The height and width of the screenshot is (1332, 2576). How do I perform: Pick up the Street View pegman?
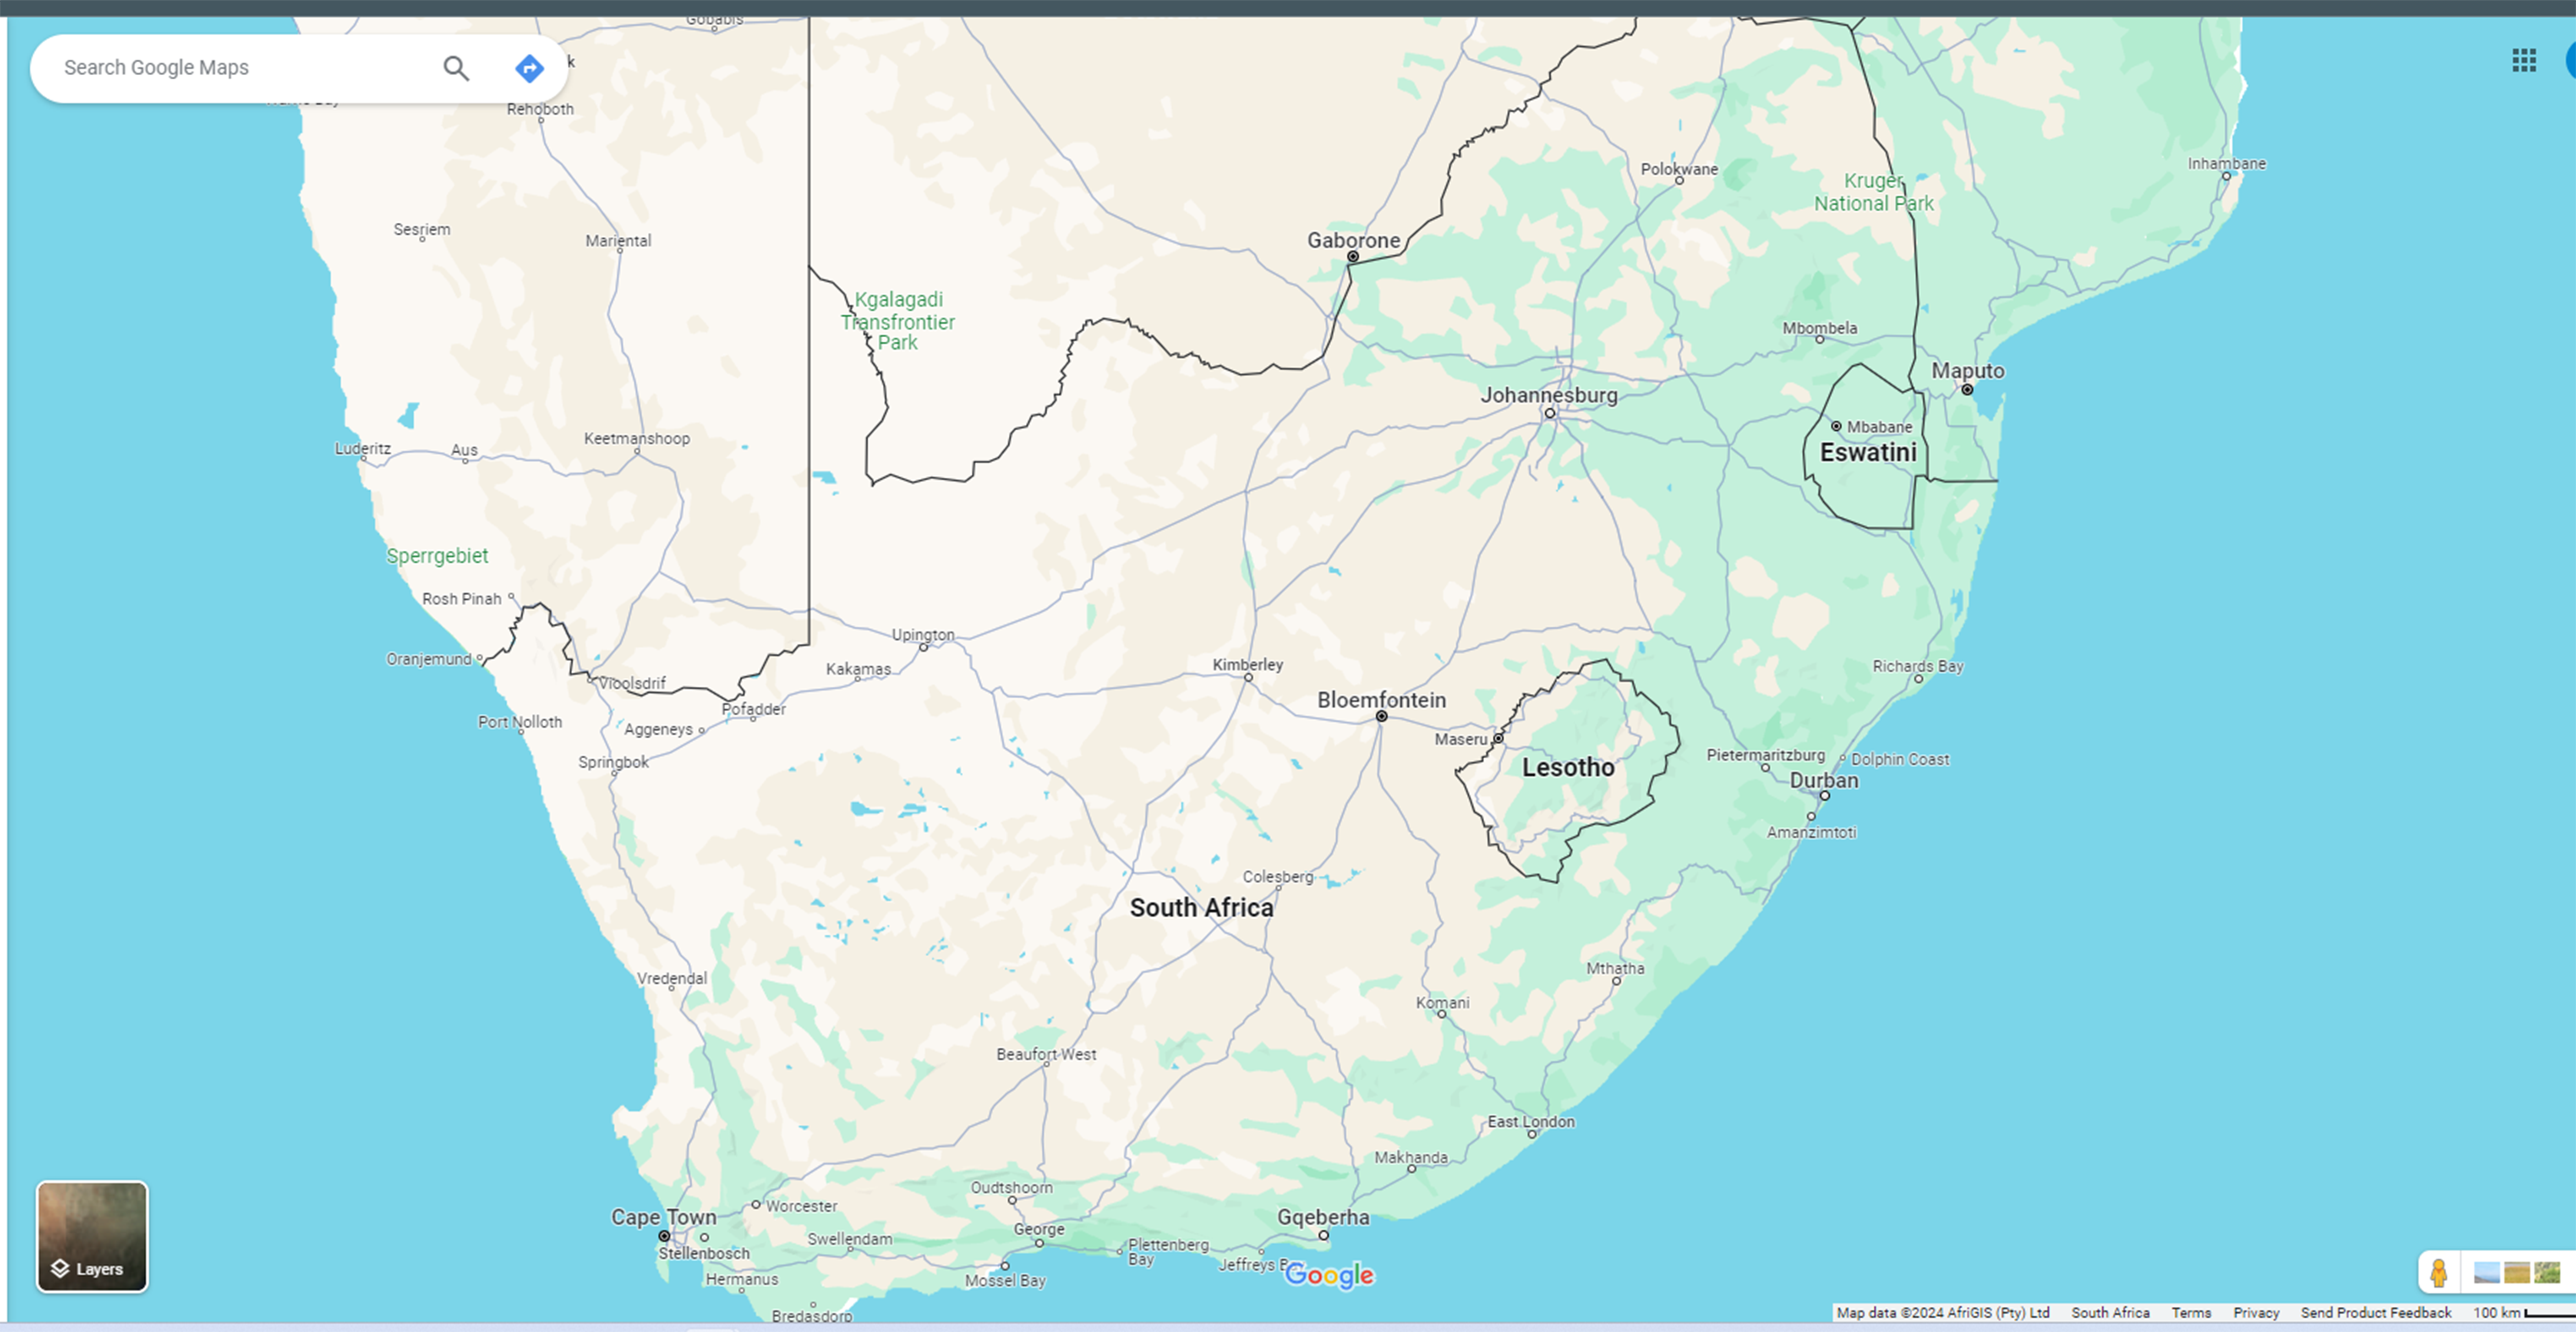tap(2439, 1272)
